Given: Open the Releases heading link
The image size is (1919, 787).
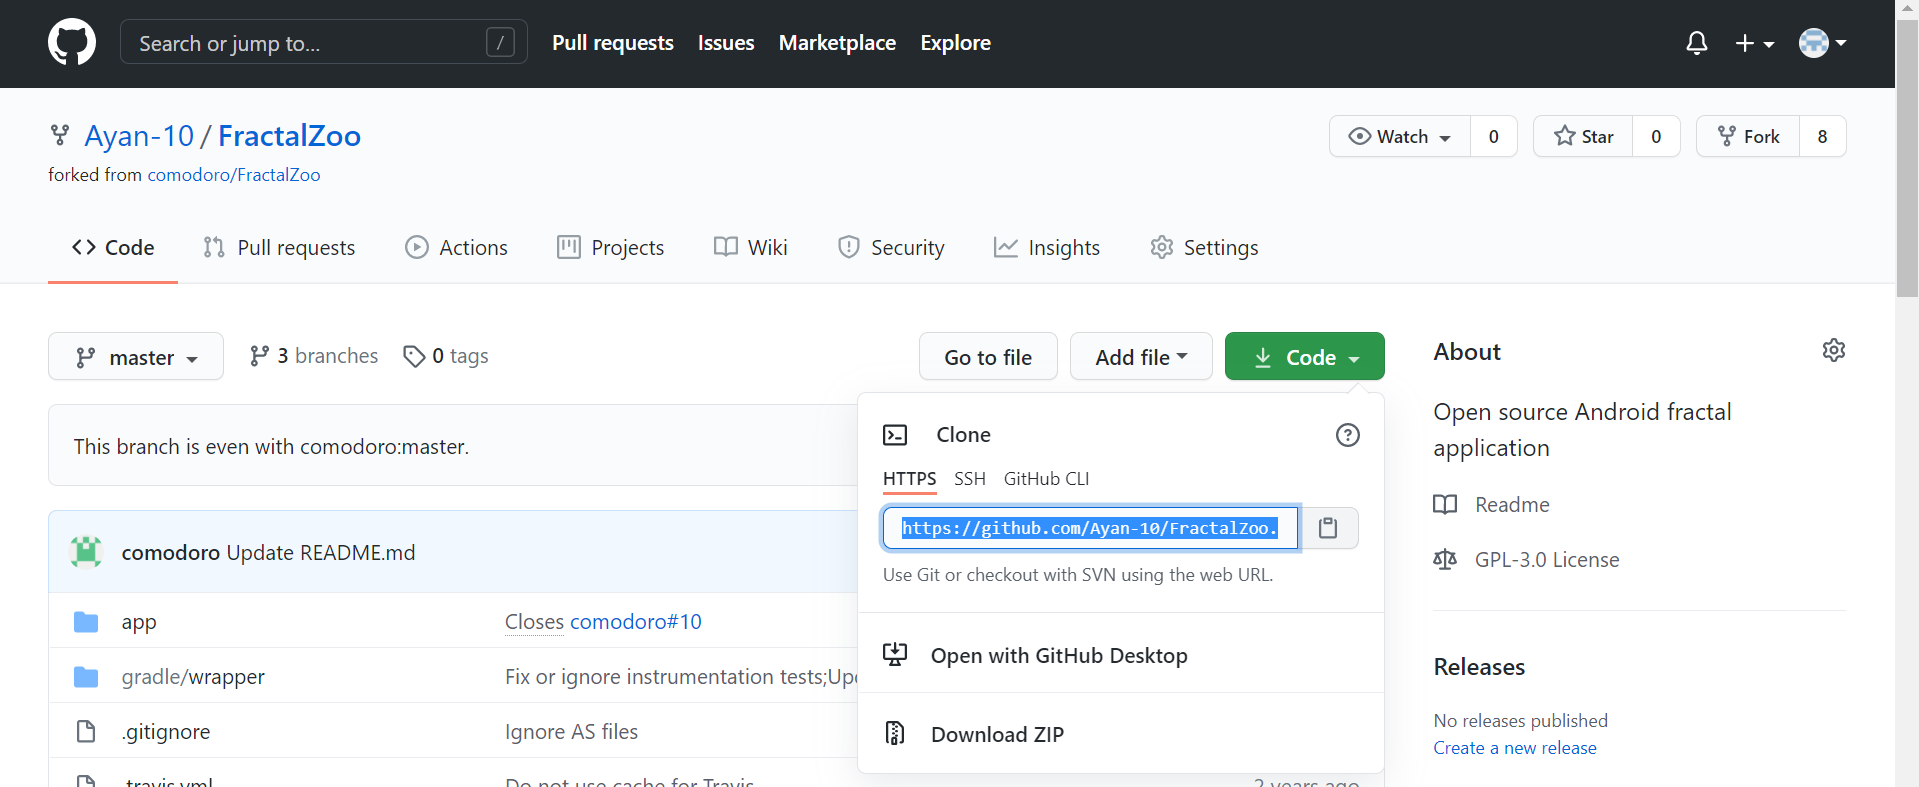Looking at the screenshot, I should pos(1479,667).
